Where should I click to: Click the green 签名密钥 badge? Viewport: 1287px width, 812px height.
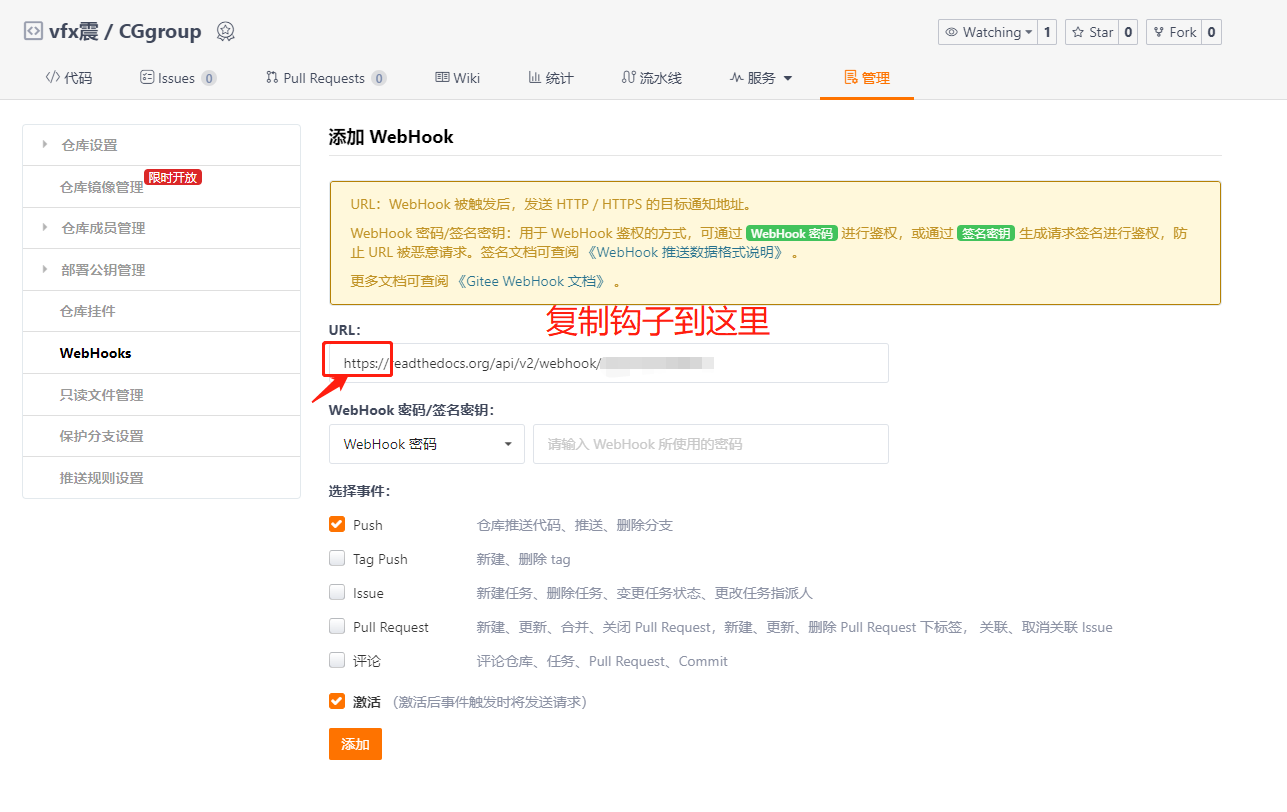(x=986, y=233)
